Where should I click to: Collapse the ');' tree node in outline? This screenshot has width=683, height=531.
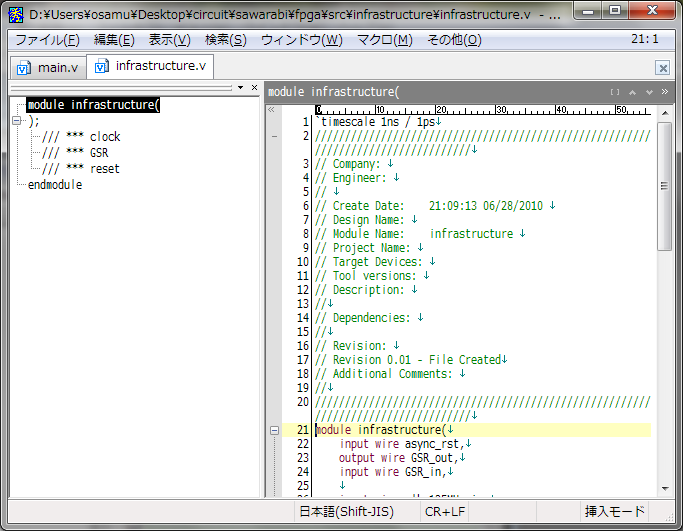(16, 121)
